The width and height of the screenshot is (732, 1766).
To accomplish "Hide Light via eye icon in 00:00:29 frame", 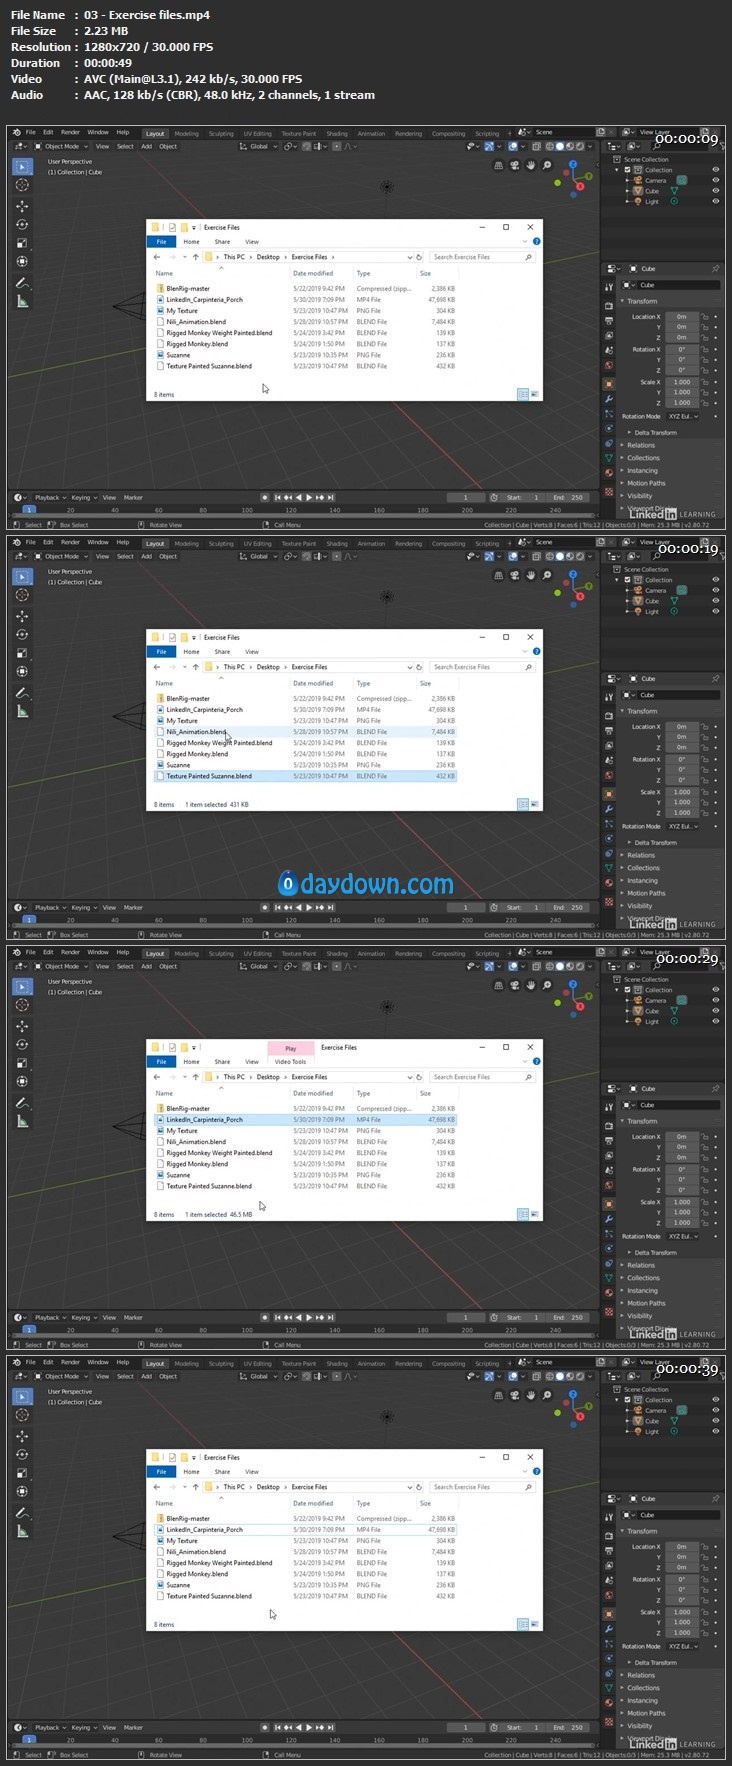I will (x=715, y=1021).
